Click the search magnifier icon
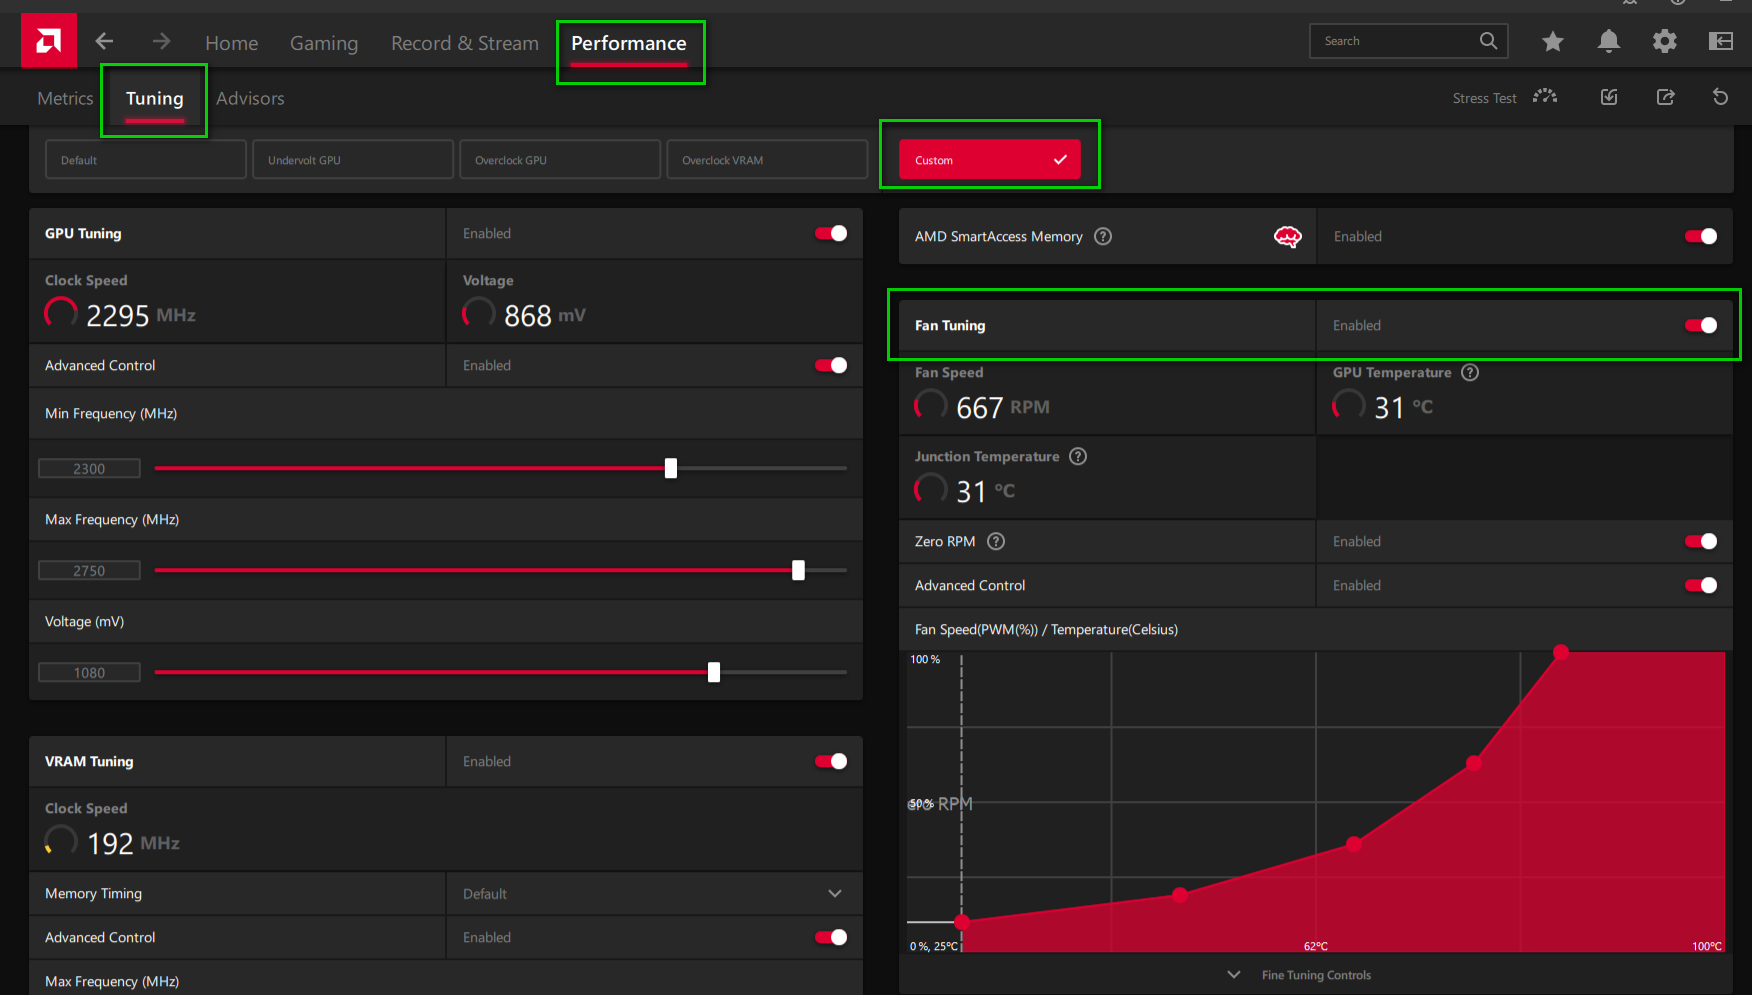Image resolution: width=1752 pixels, height=995 pixels. pos(1488,41)
